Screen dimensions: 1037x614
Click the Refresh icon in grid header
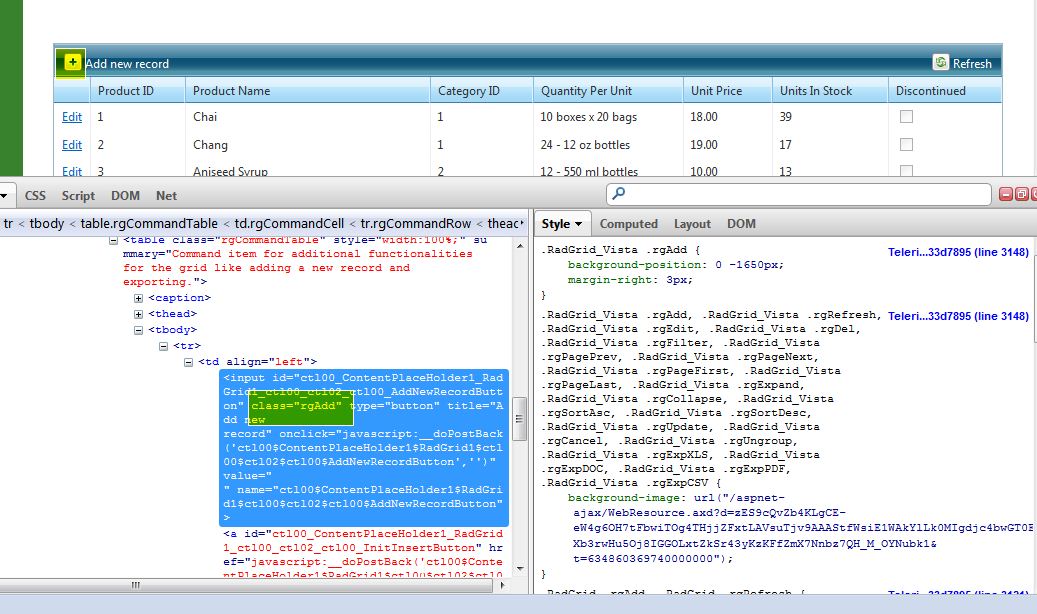tap(940, 63)
